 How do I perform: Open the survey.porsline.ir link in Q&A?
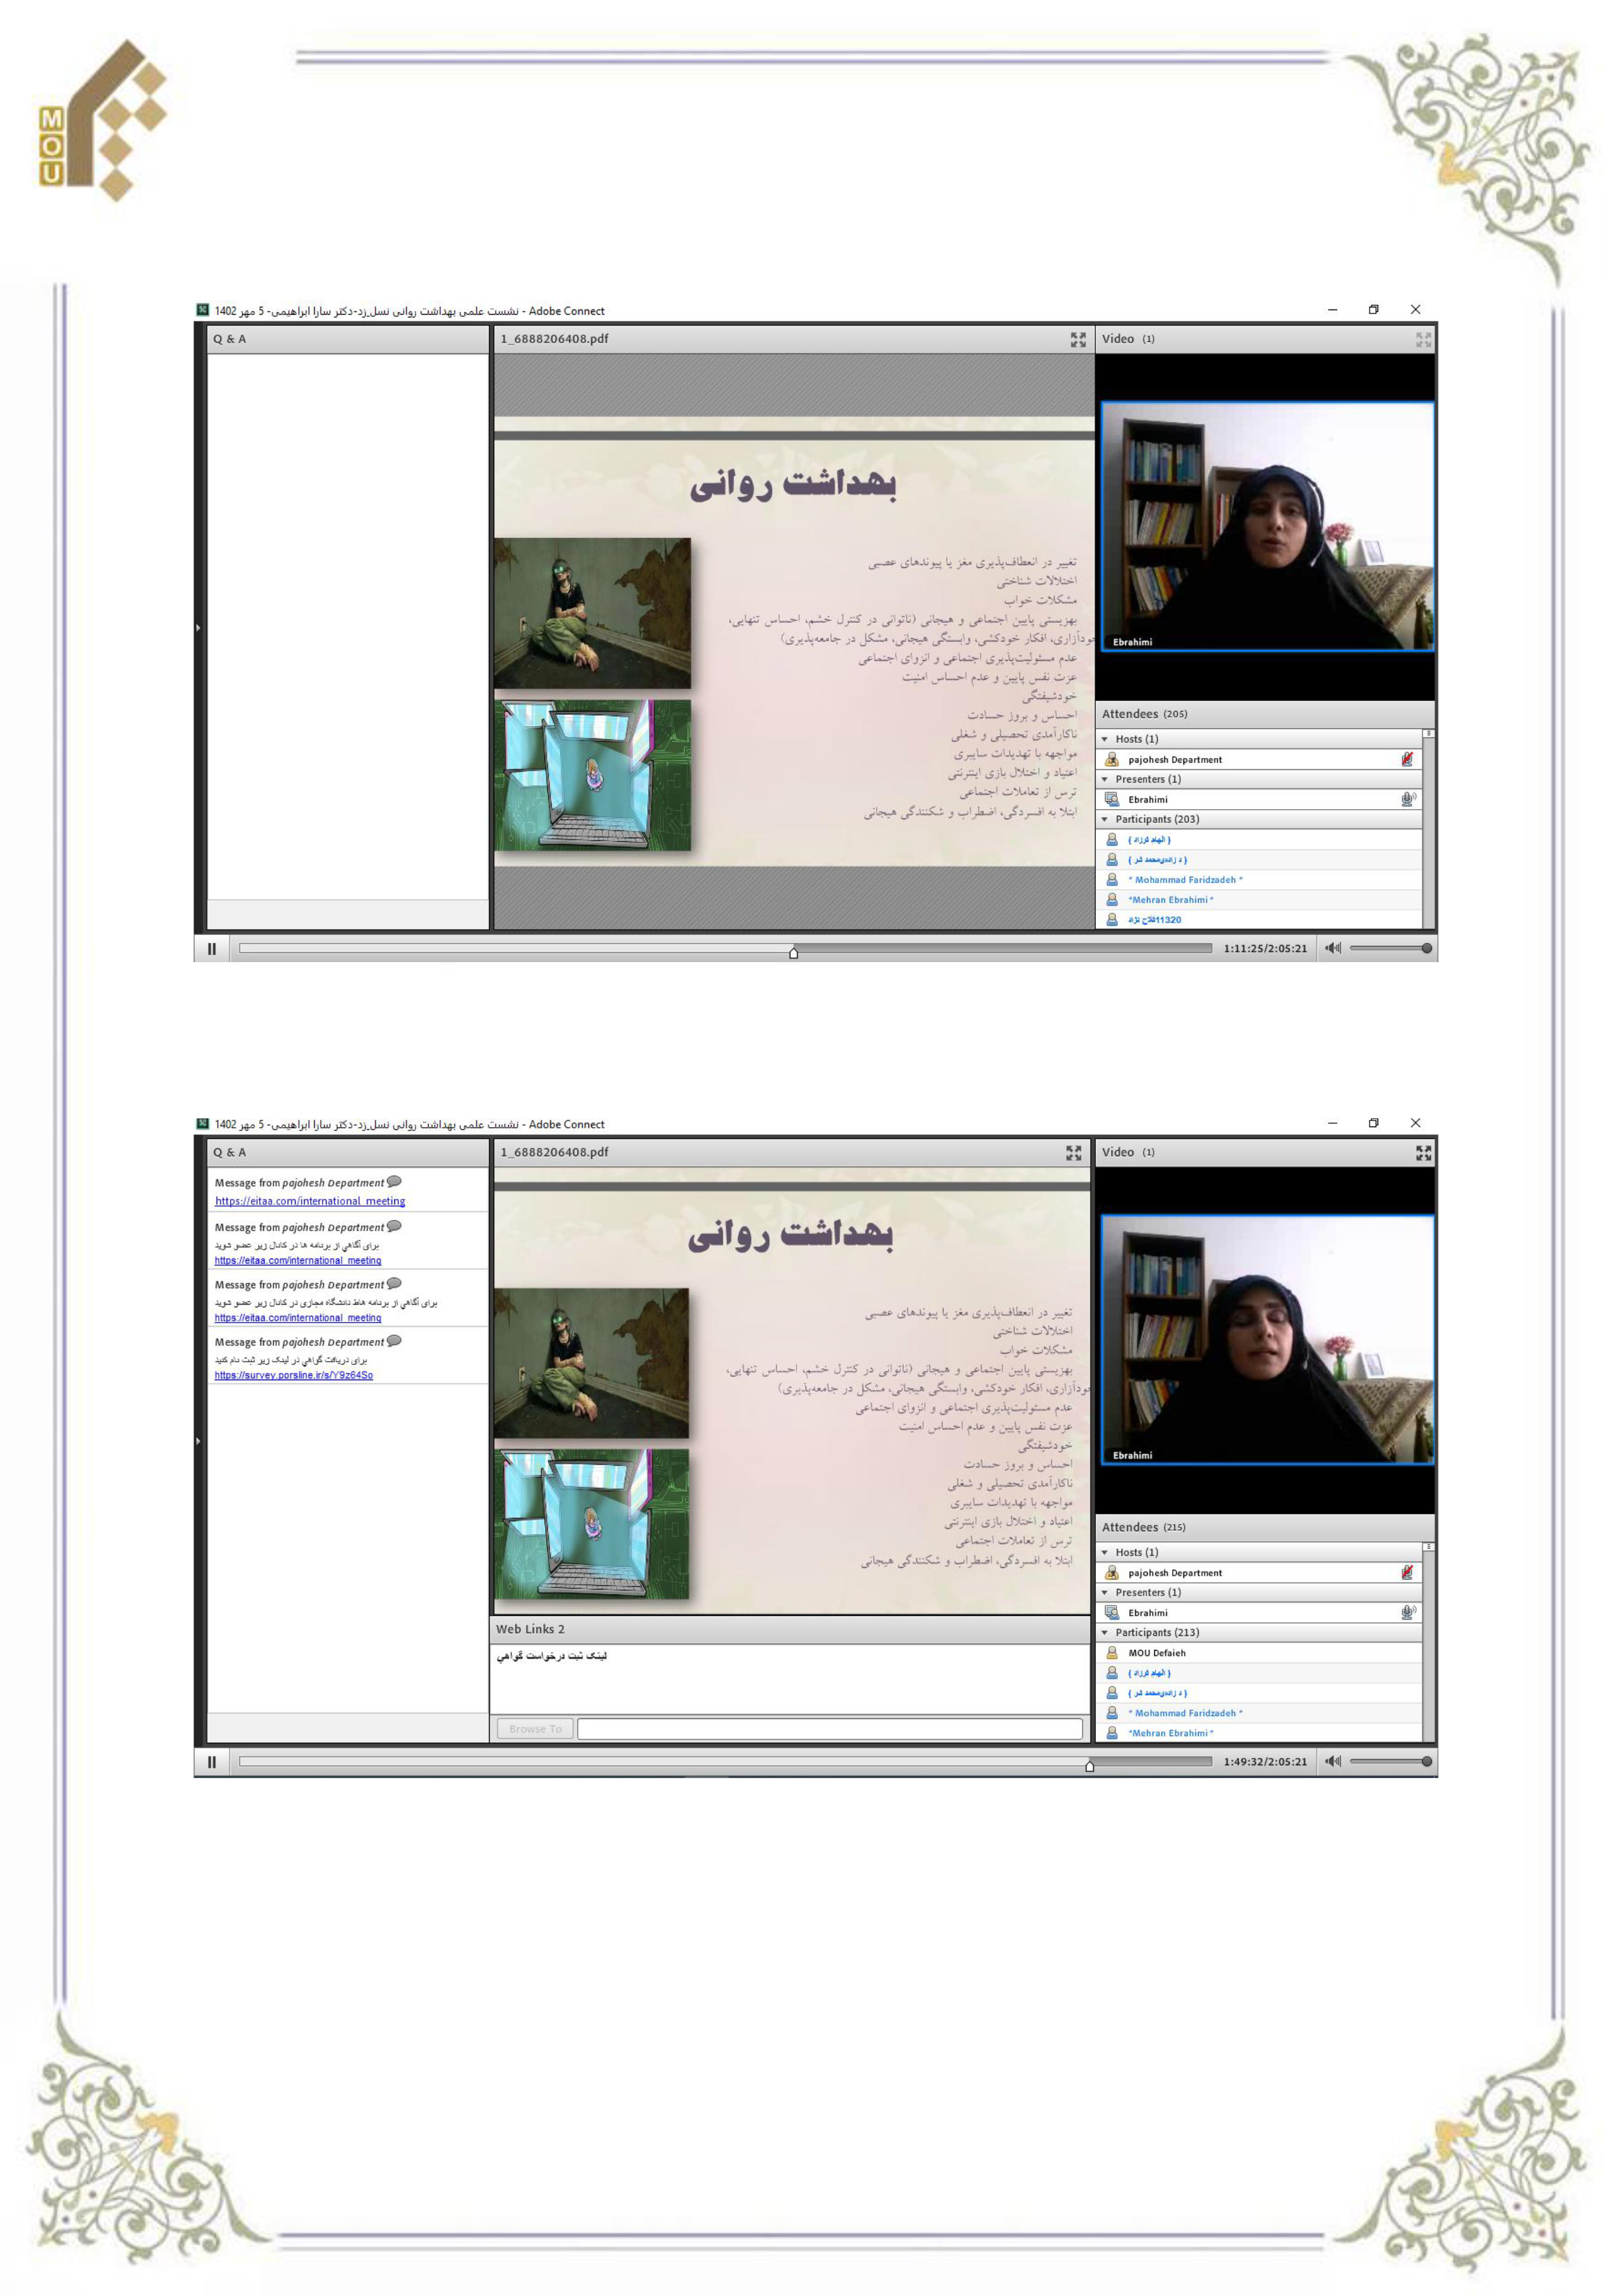[x=293, y=1376]
